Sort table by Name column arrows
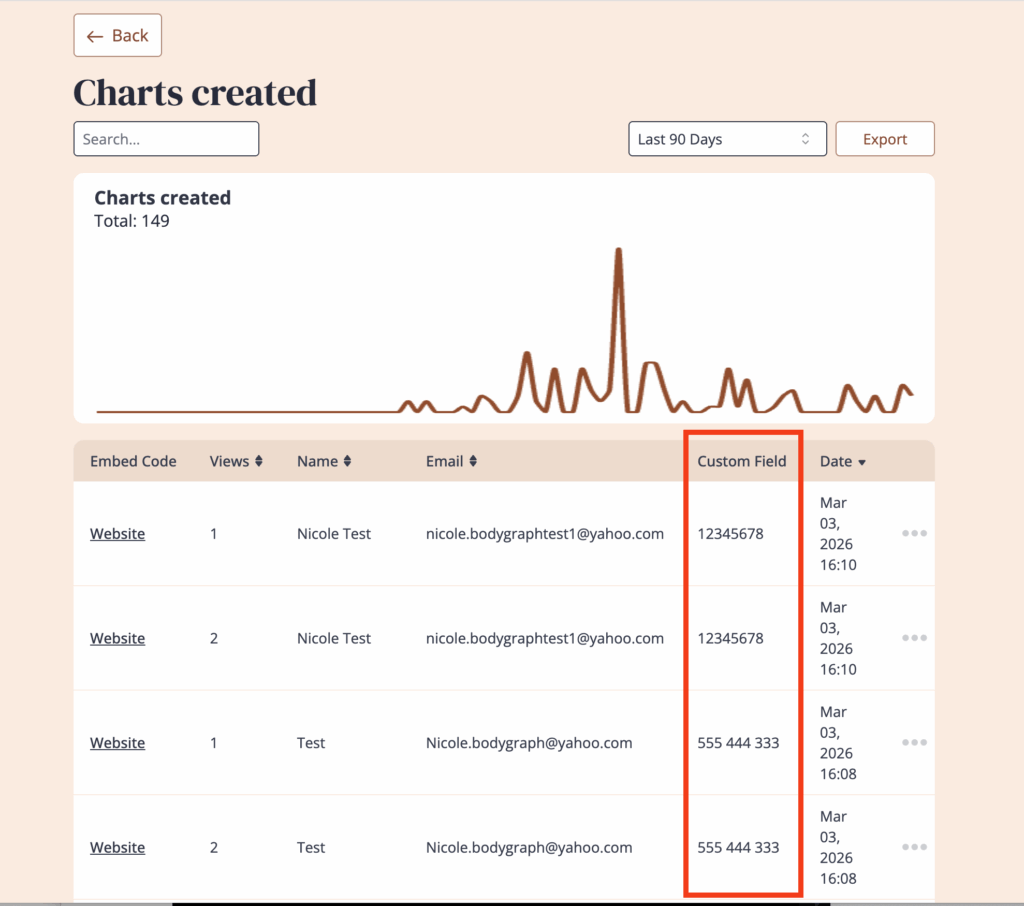The image size is (1024, 906). click(347, 462)
